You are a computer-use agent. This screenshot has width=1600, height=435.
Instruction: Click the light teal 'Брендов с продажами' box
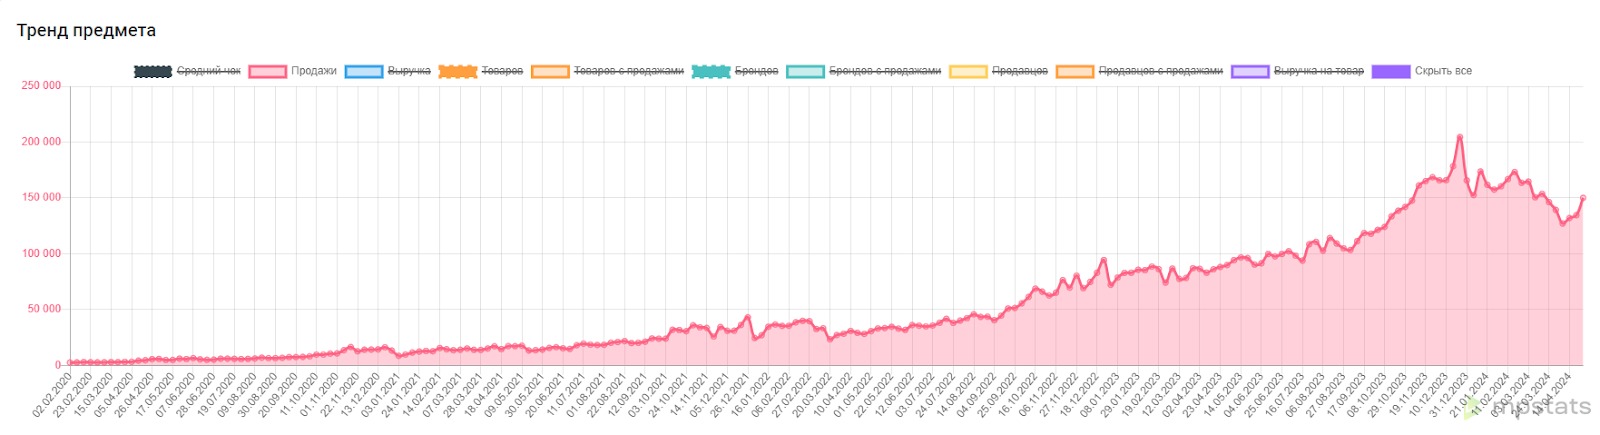805,71
